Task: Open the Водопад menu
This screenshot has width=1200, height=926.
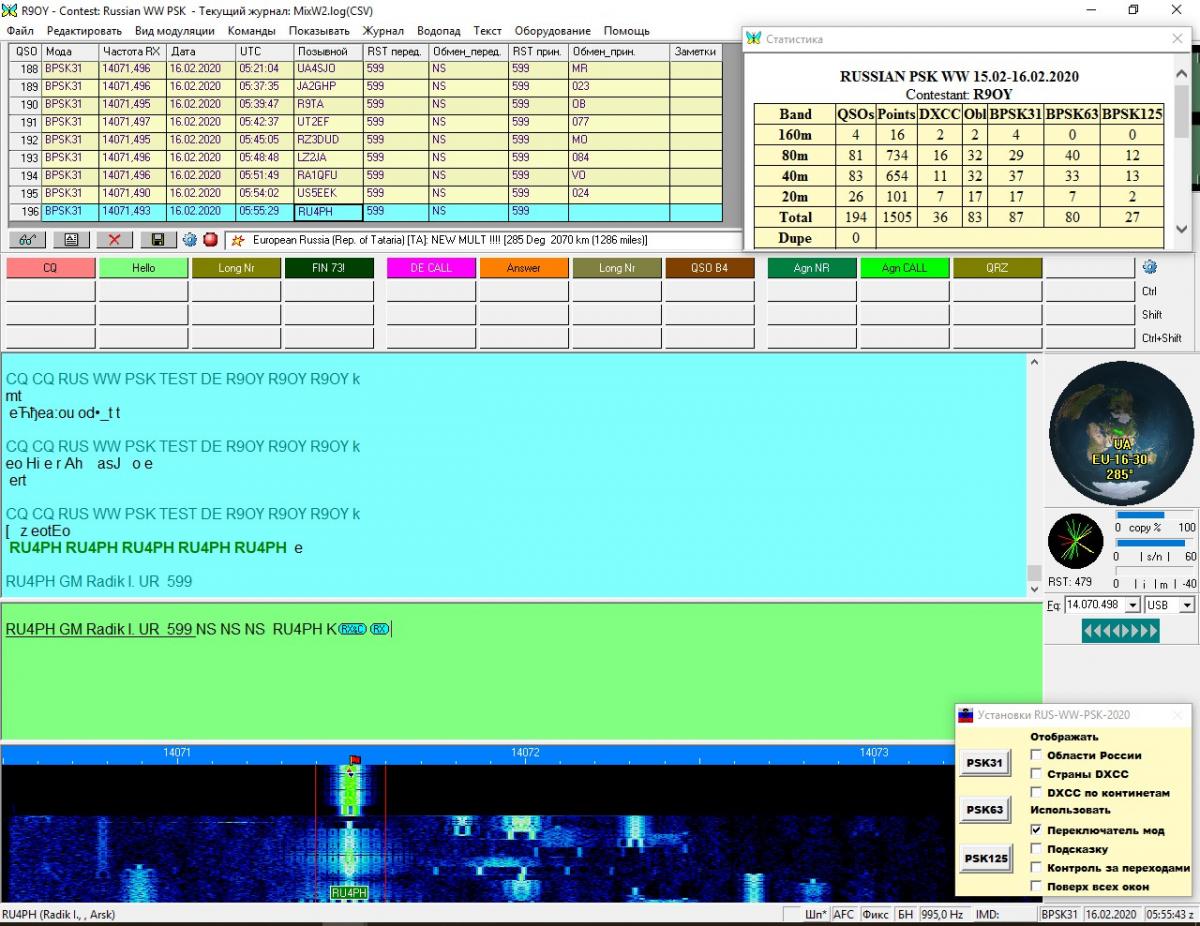Action: [439, 31]
